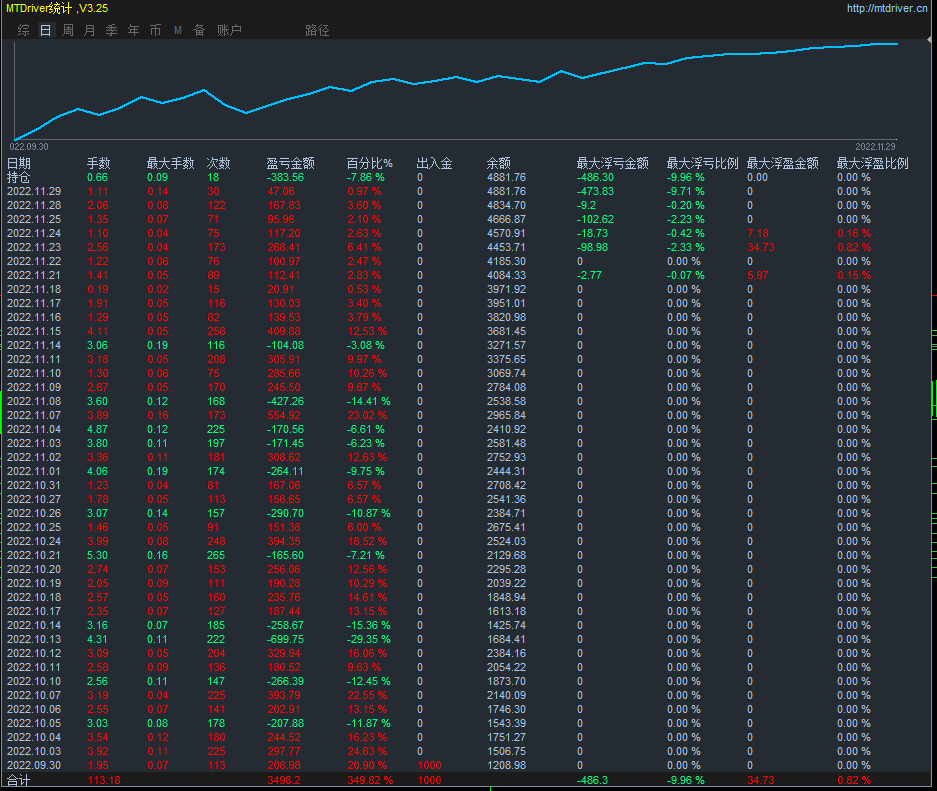
Task: Switch to the 综 summary tab
Action: 23,30
